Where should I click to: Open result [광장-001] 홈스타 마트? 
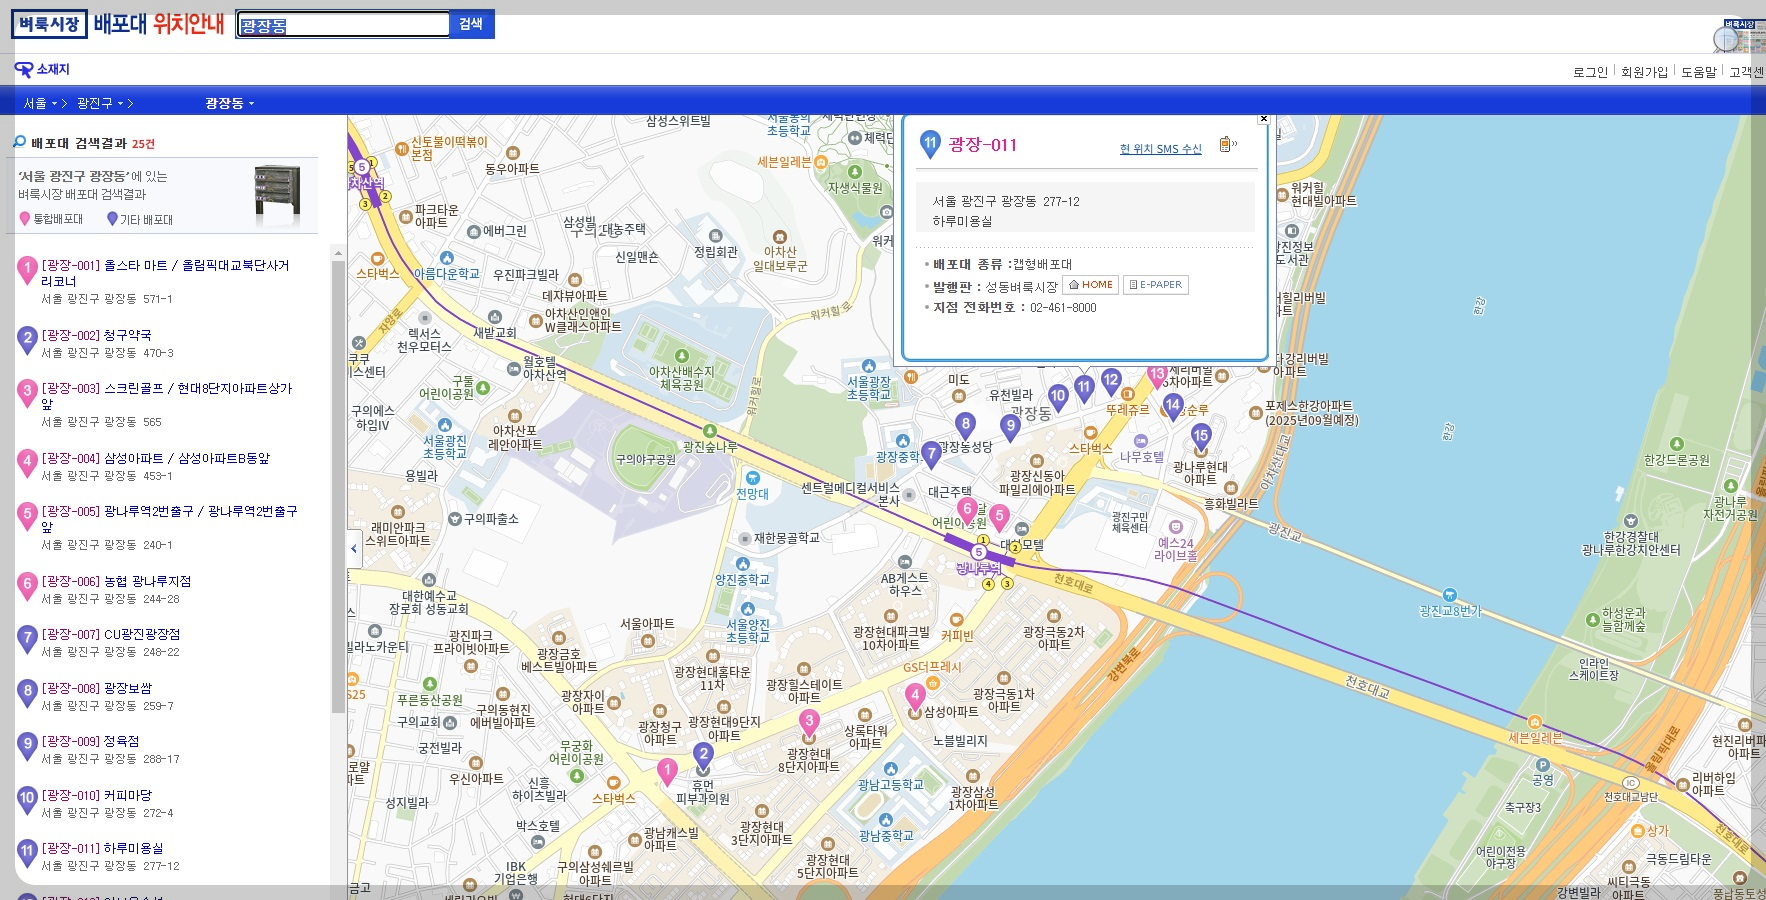(165, 273)
